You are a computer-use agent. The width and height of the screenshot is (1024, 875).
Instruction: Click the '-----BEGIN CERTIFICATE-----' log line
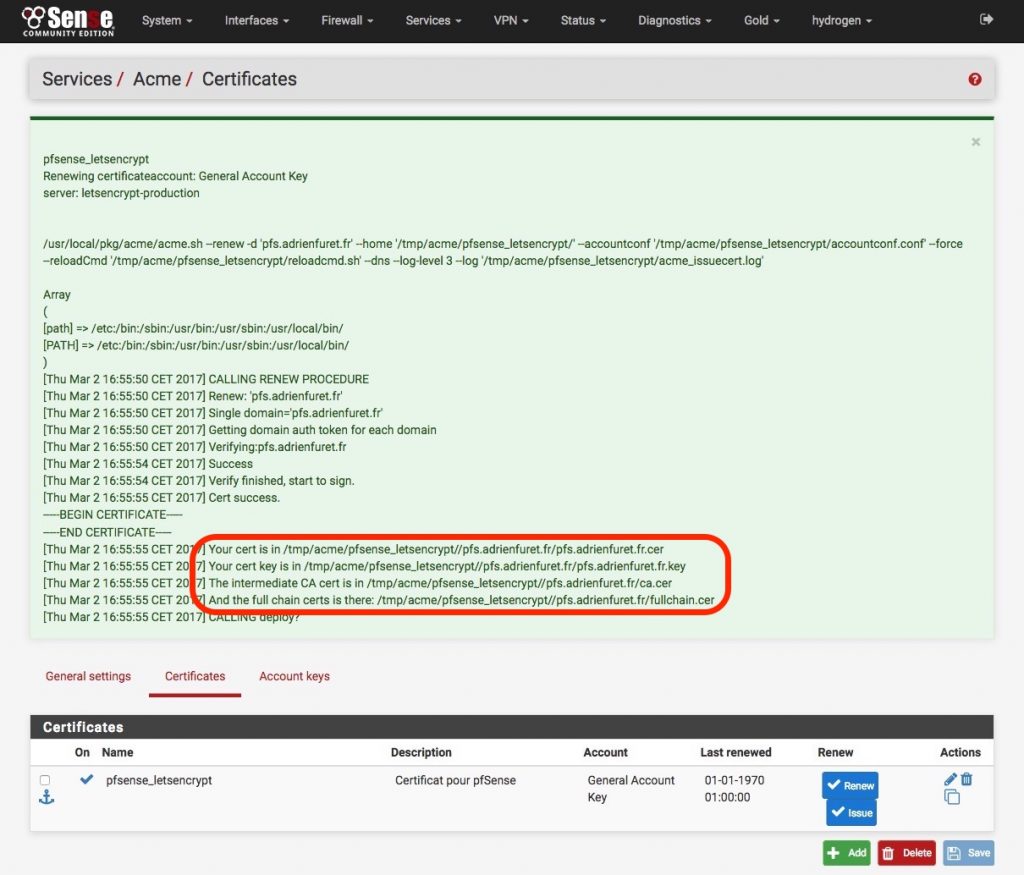[x=112, y=515]
